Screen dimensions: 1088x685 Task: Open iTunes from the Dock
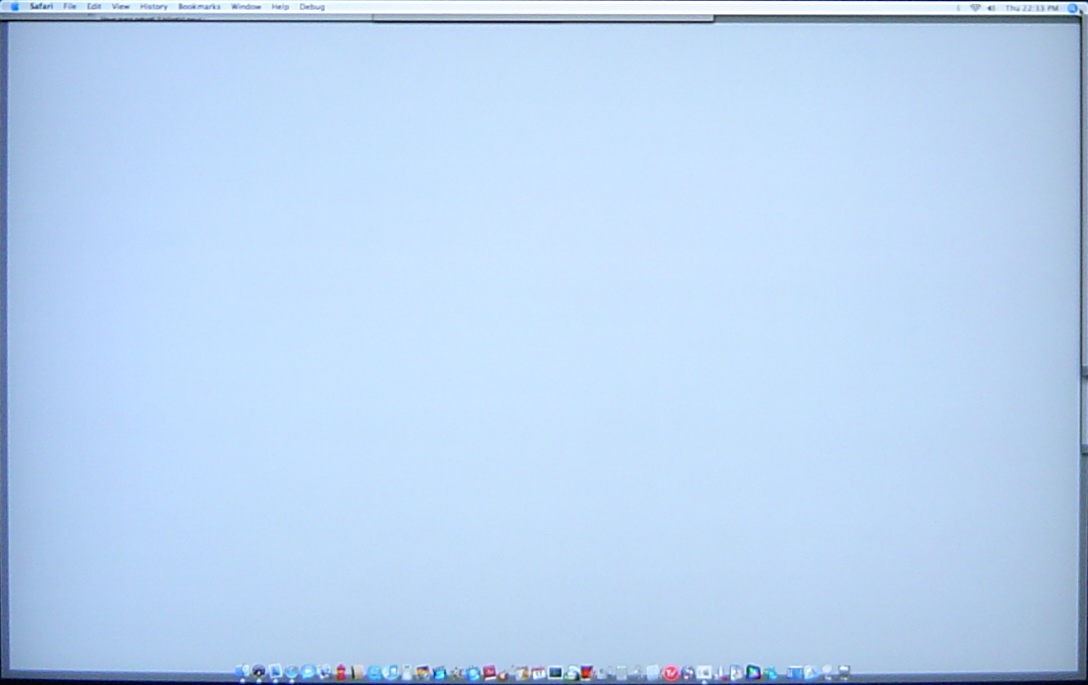(388, 671)
